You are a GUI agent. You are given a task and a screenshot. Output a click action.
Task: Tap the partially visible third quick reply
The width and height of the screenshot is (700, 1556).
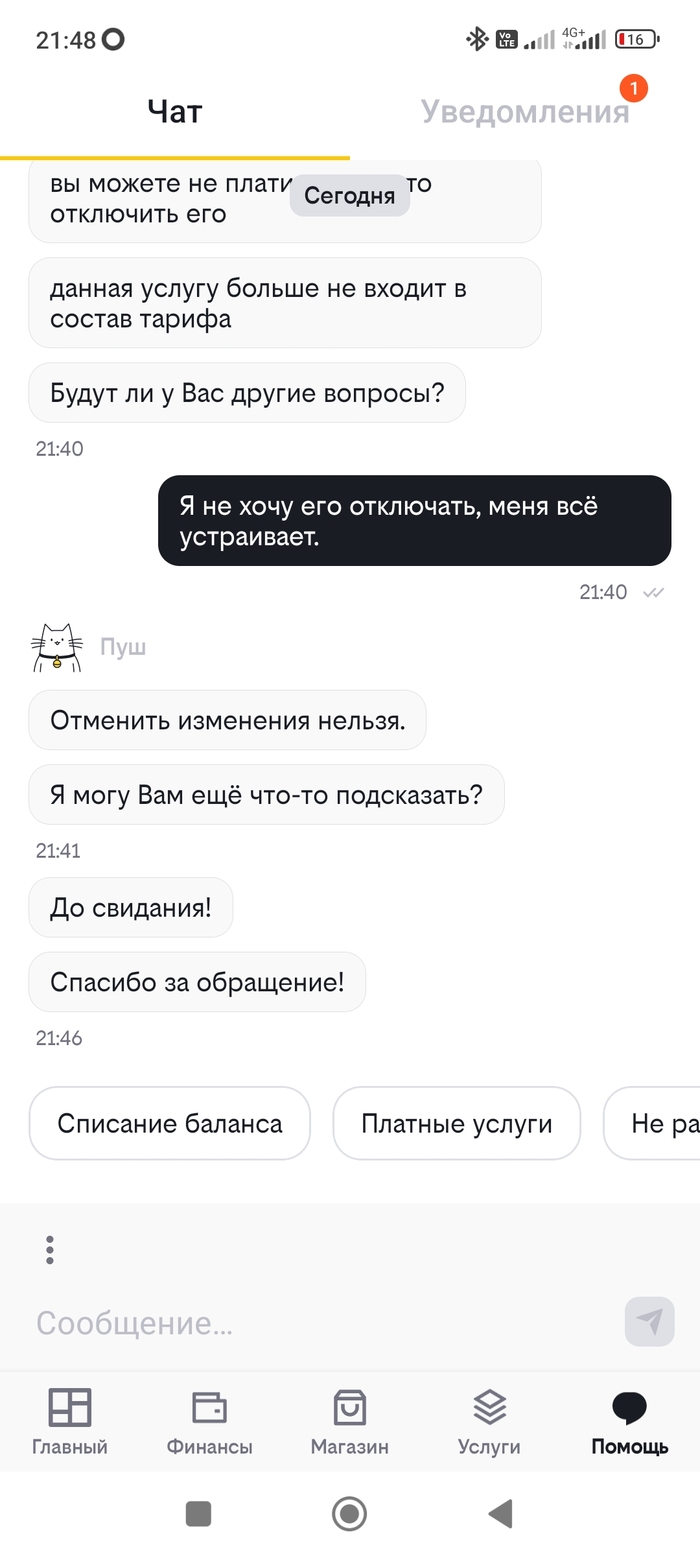(655, 1123)
